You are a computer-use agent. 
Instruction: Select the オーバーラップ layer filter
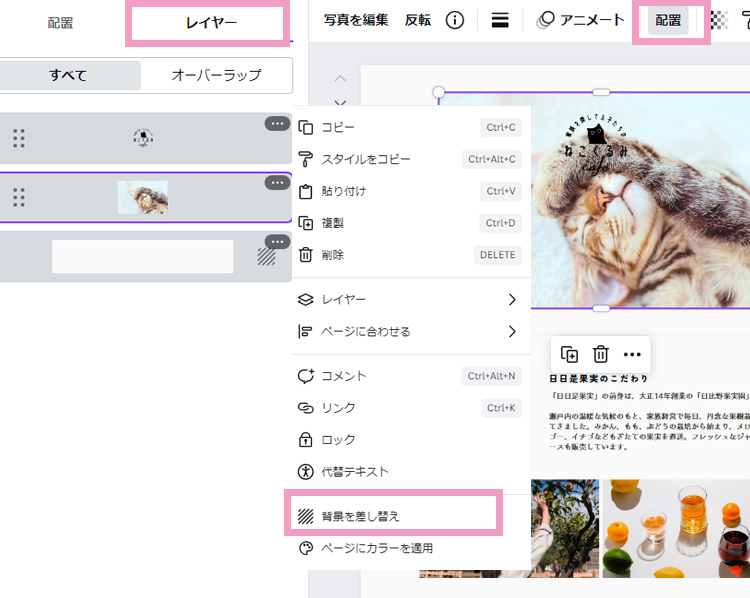[217, 75]
